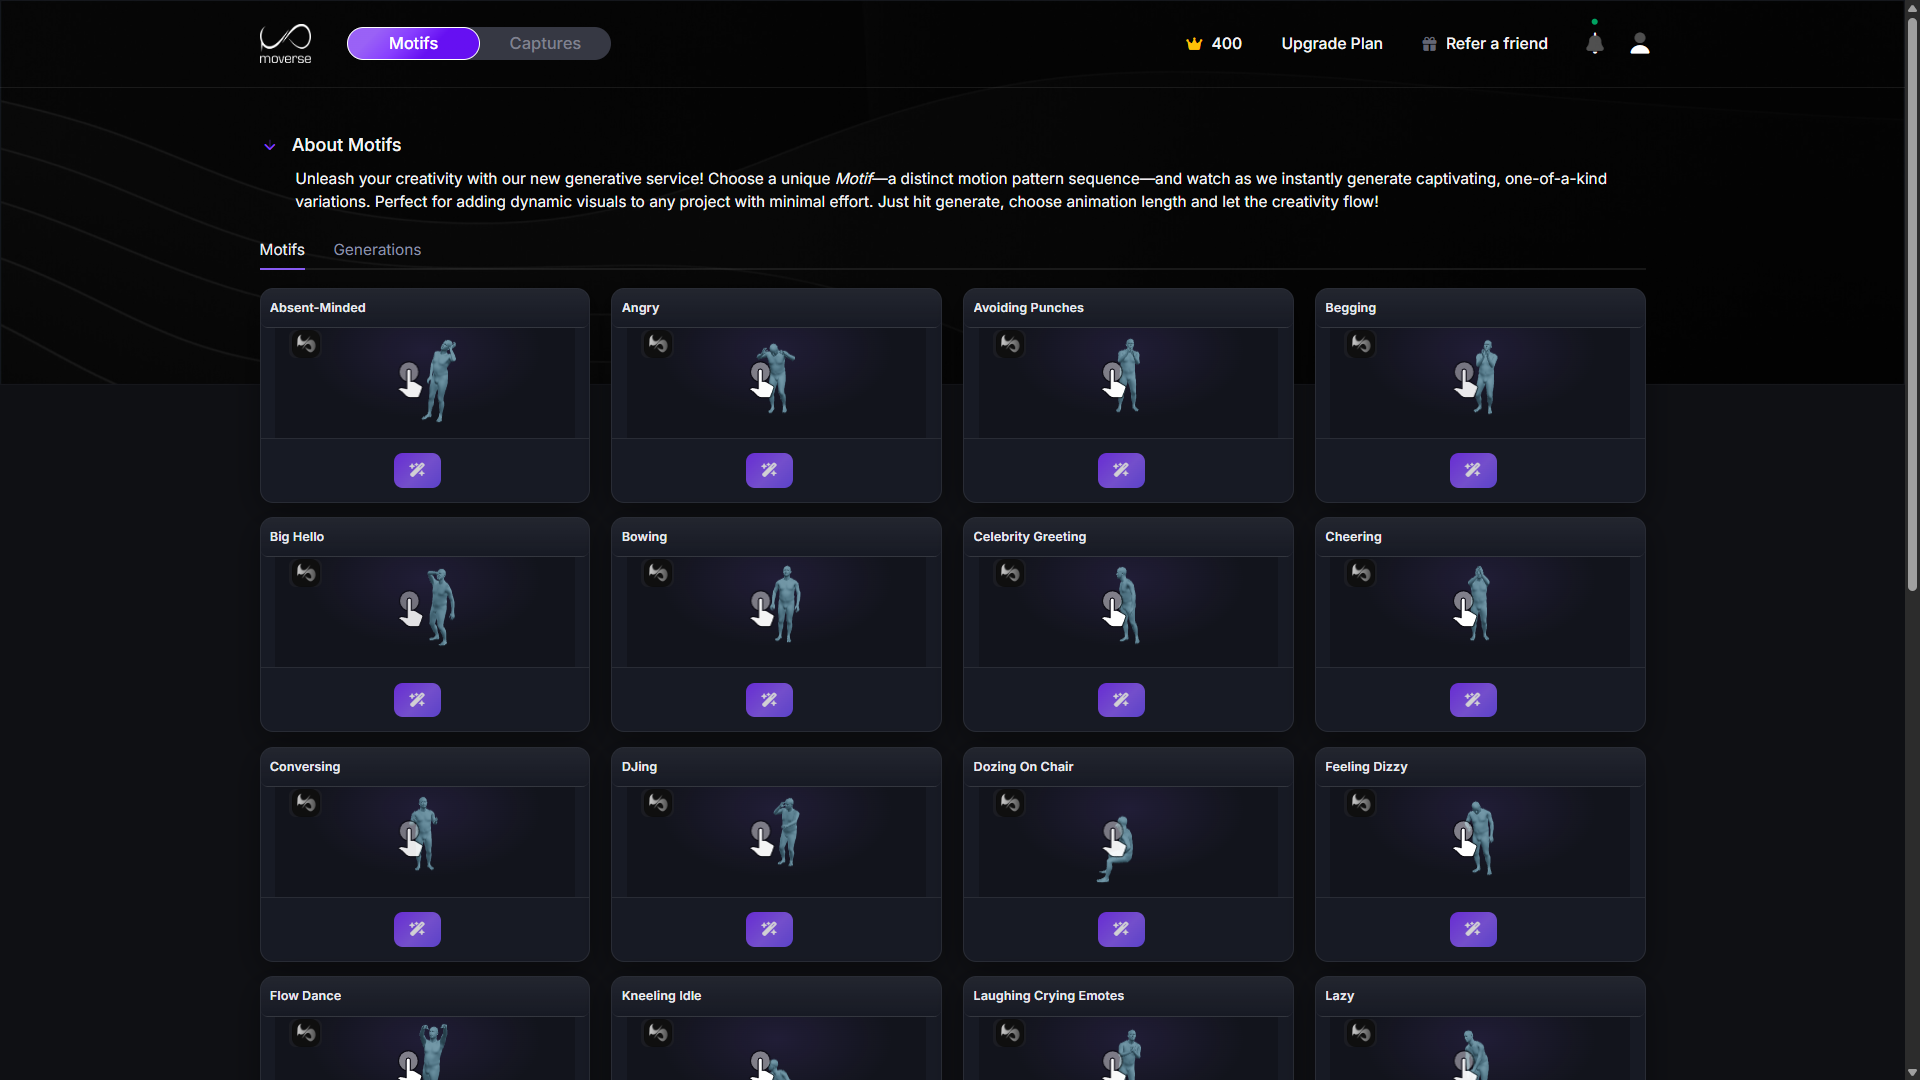Click the reset-view icon on Absent-Minded preview
Image resolution: width=1920 pixels, height=1080 pixels.
point(306,344)
